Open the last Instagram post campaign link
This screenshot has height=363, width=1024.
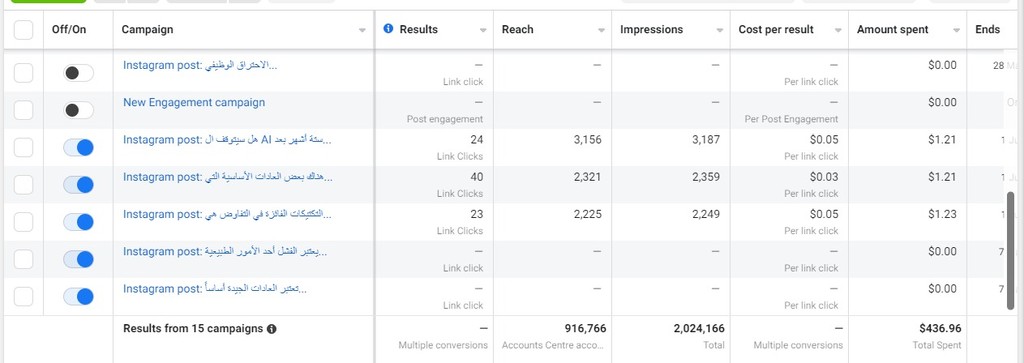point(215,289)
